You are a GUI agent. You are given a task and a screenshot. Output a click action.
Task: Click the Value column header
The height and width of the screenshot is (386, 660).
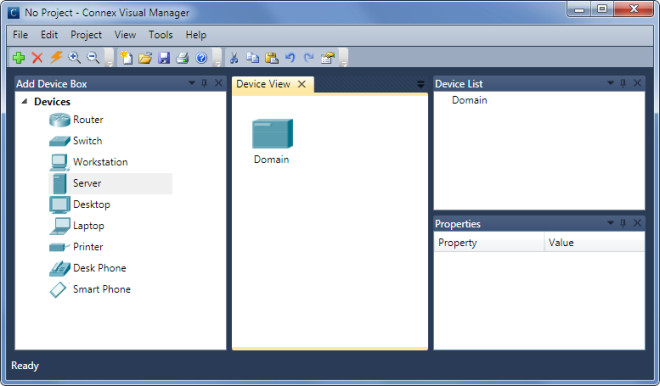tap(595, 243)
